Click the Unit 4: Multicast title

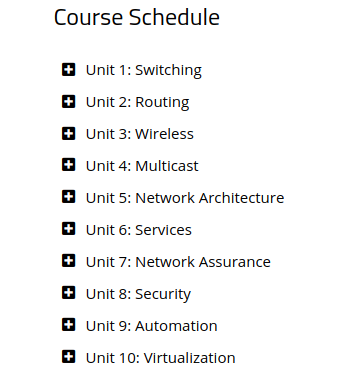[x=142, y=166]
